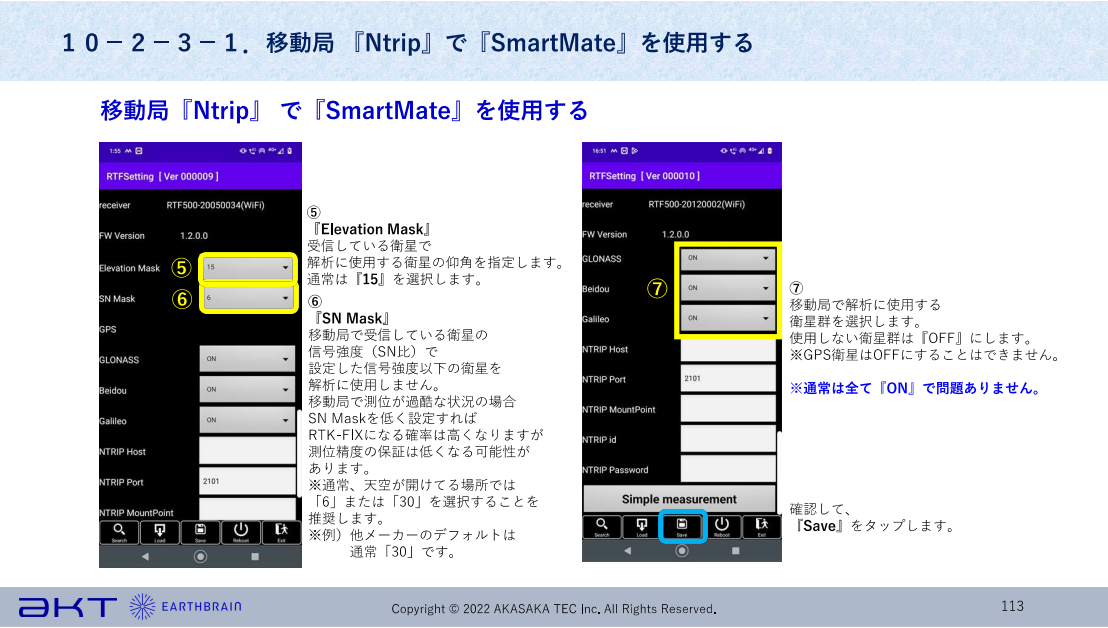Tap Exit icon in left phone toolbar
1108x628 pixels.
[281, 533]
